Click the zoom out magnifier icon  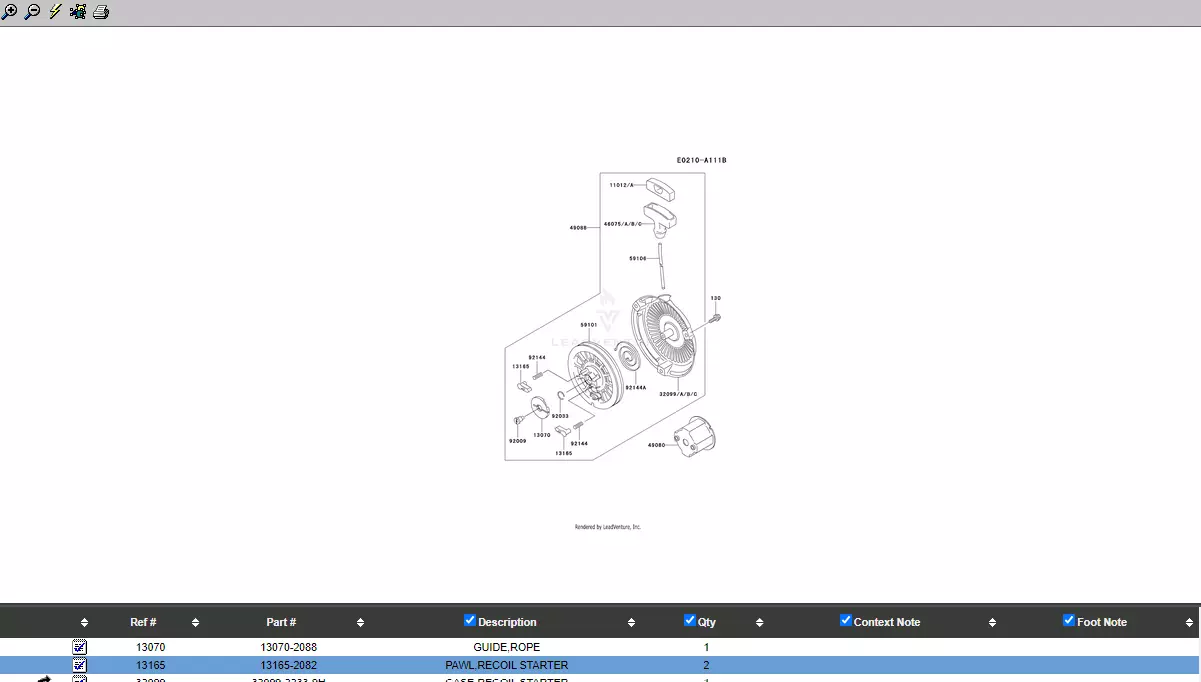(32, 12)
